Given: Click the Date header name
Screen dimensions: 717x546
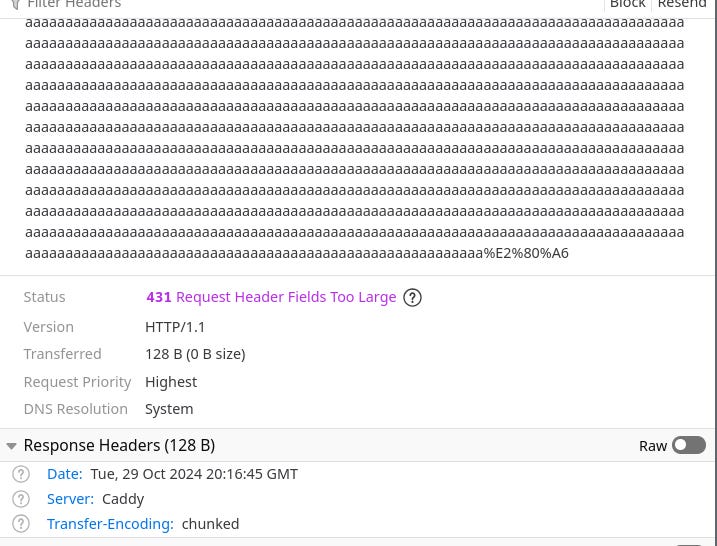Looking at the screenshot, I should click(x=64, y=474).
